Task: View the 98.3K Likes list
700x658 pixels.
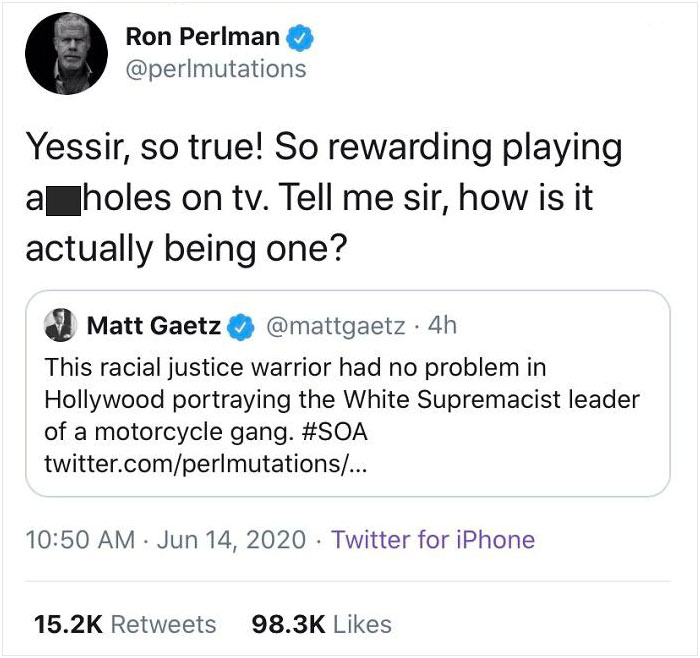Action: pyautogui.click(x=322, y=625)
